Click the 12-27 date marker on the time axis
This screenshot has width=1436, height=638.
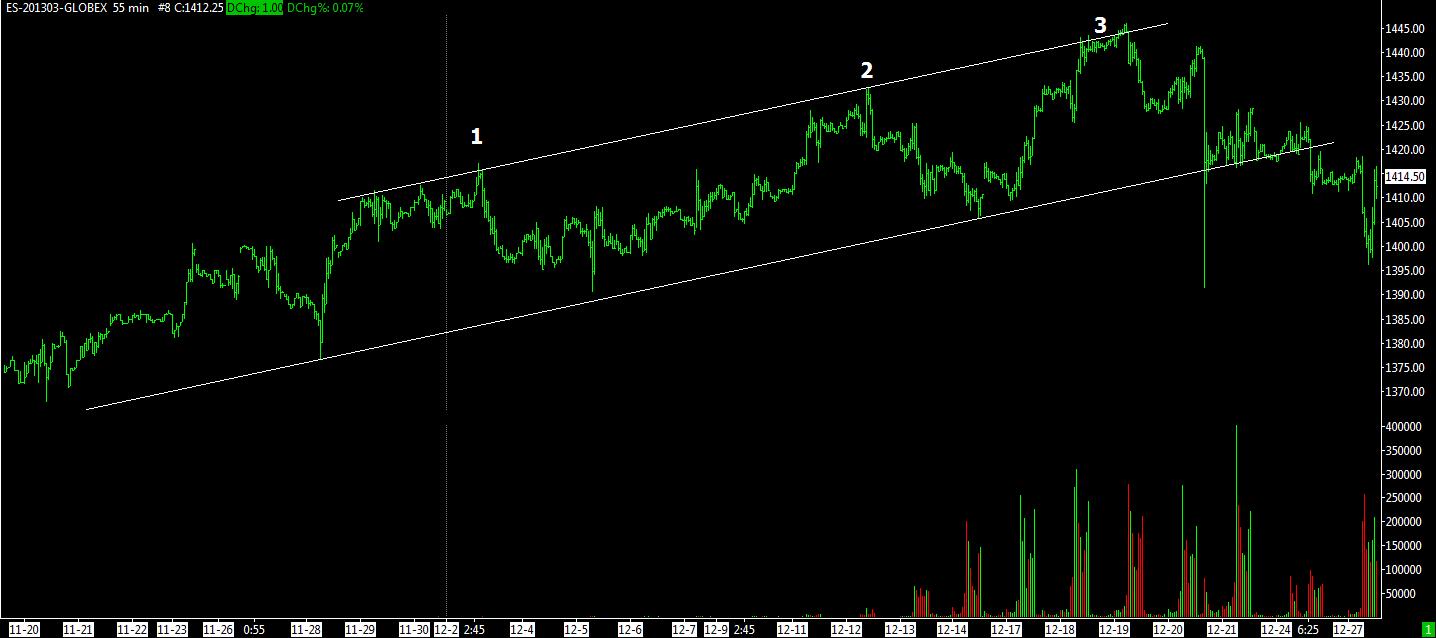click(1349, 629)
